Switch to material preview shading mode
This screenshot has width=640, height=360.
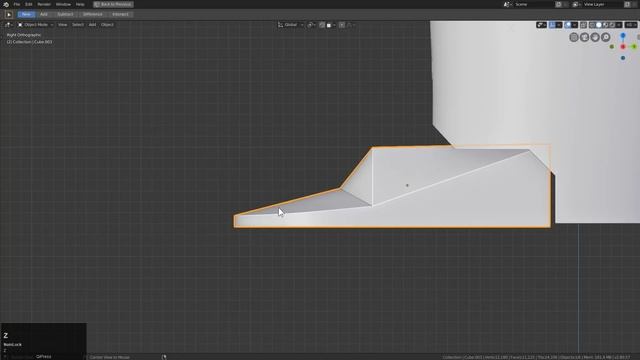point(606,25)
